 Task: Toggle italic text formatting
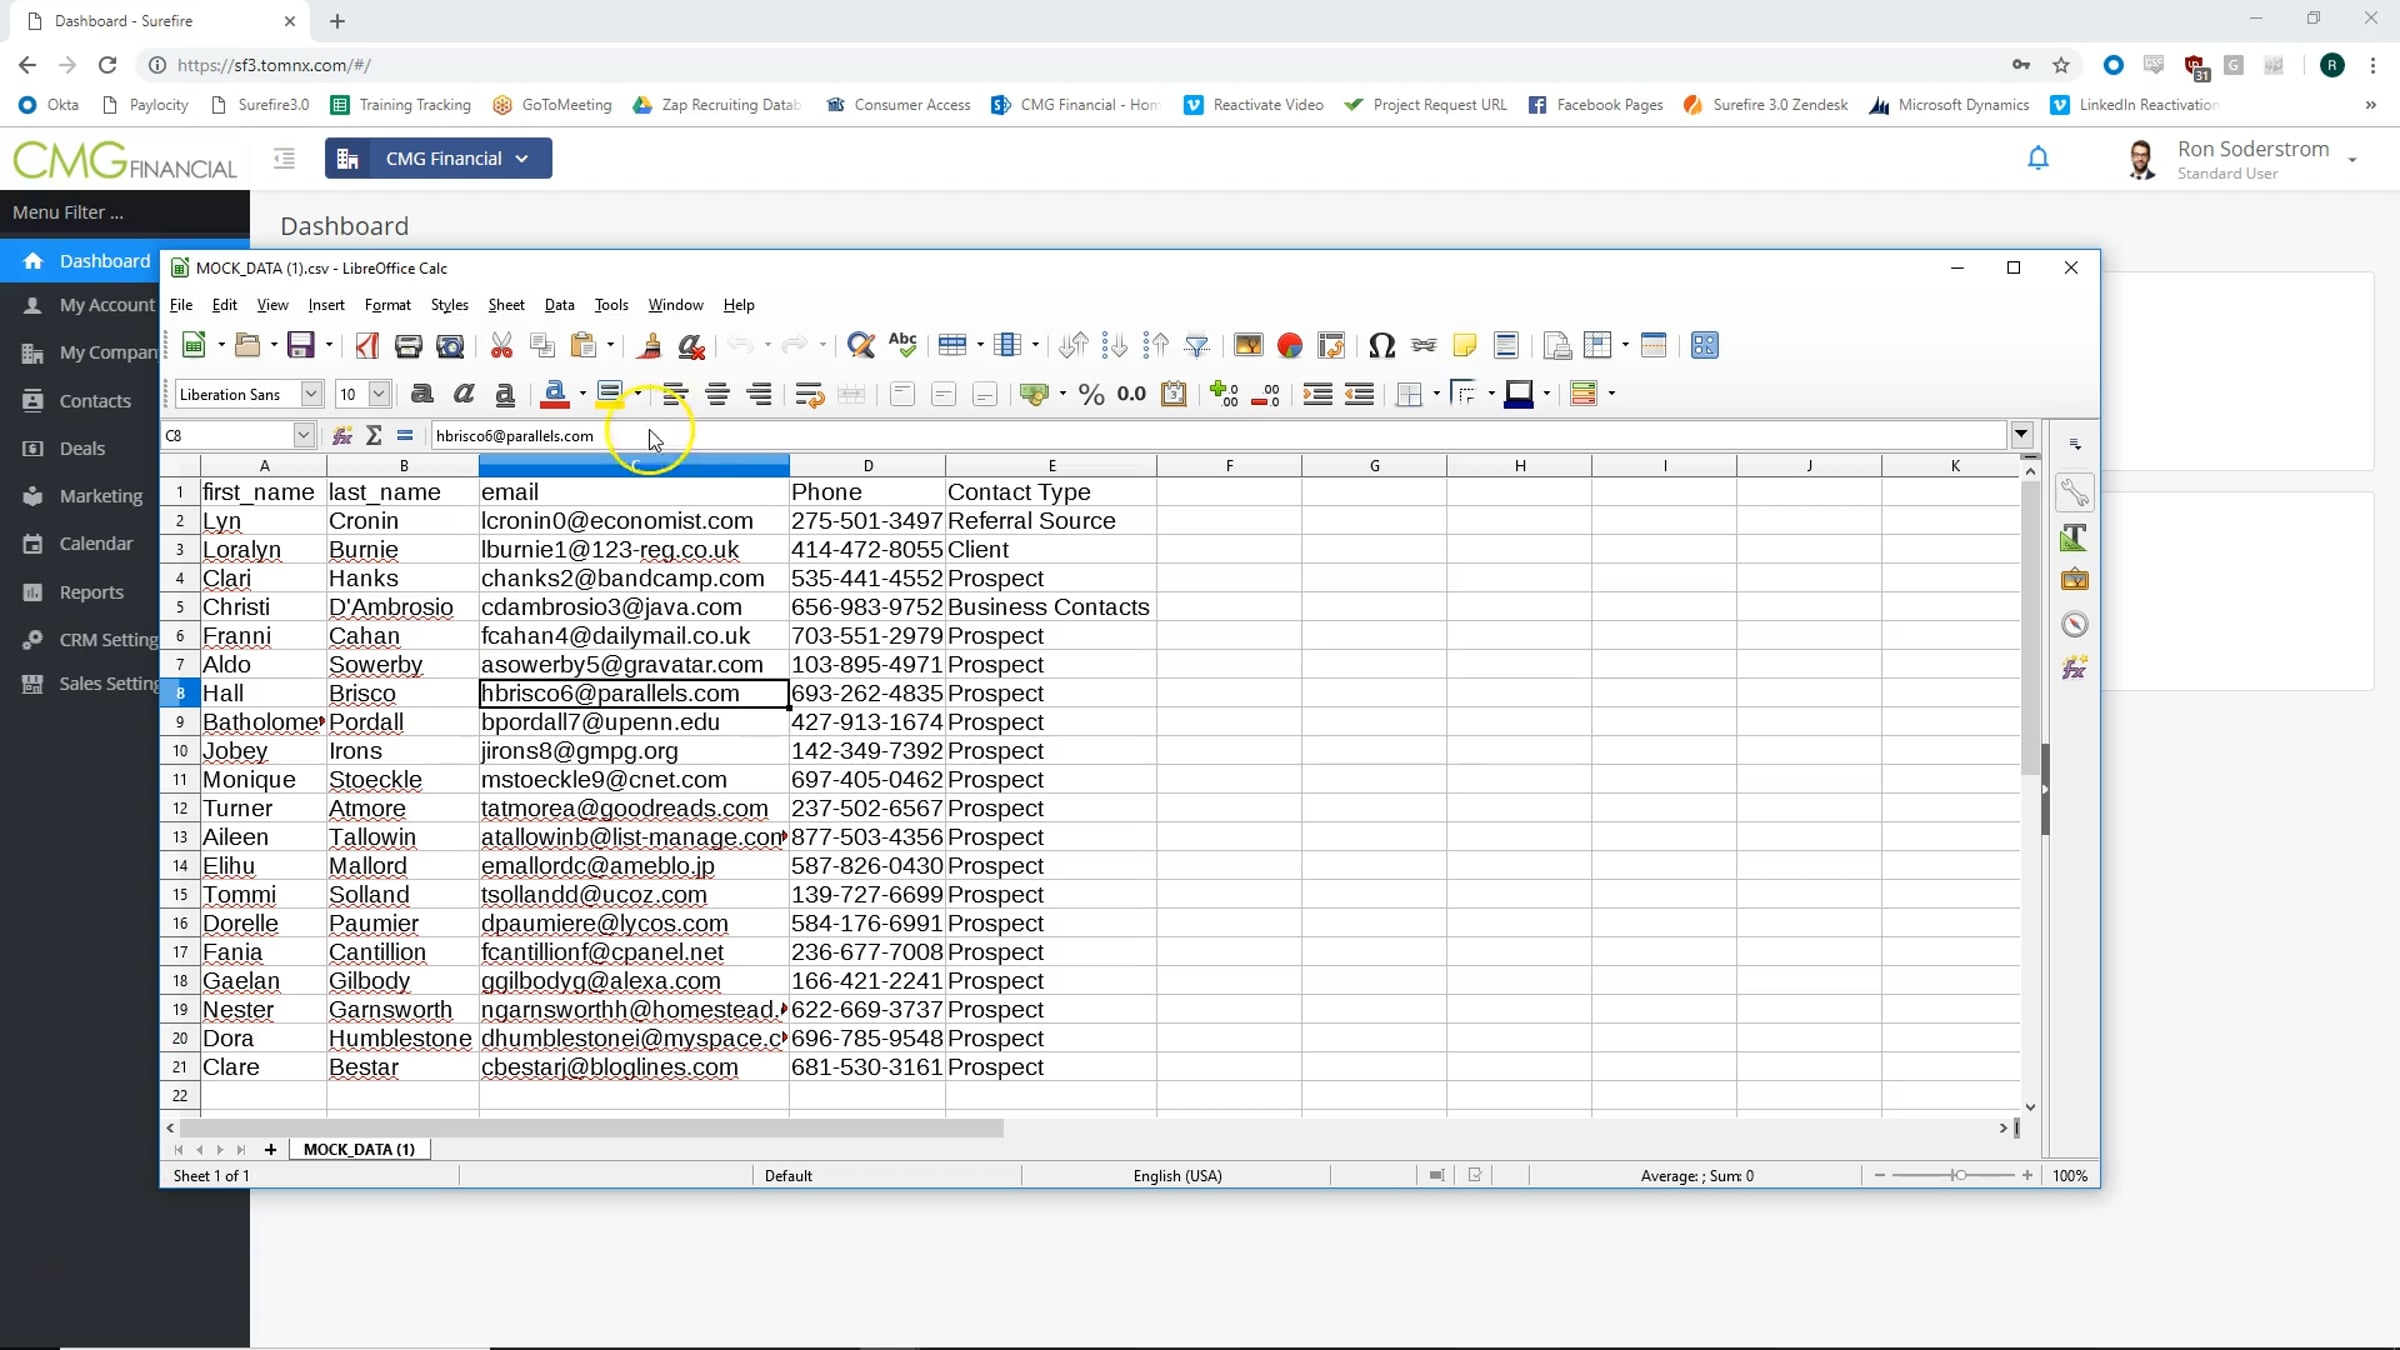coord(463,394)
